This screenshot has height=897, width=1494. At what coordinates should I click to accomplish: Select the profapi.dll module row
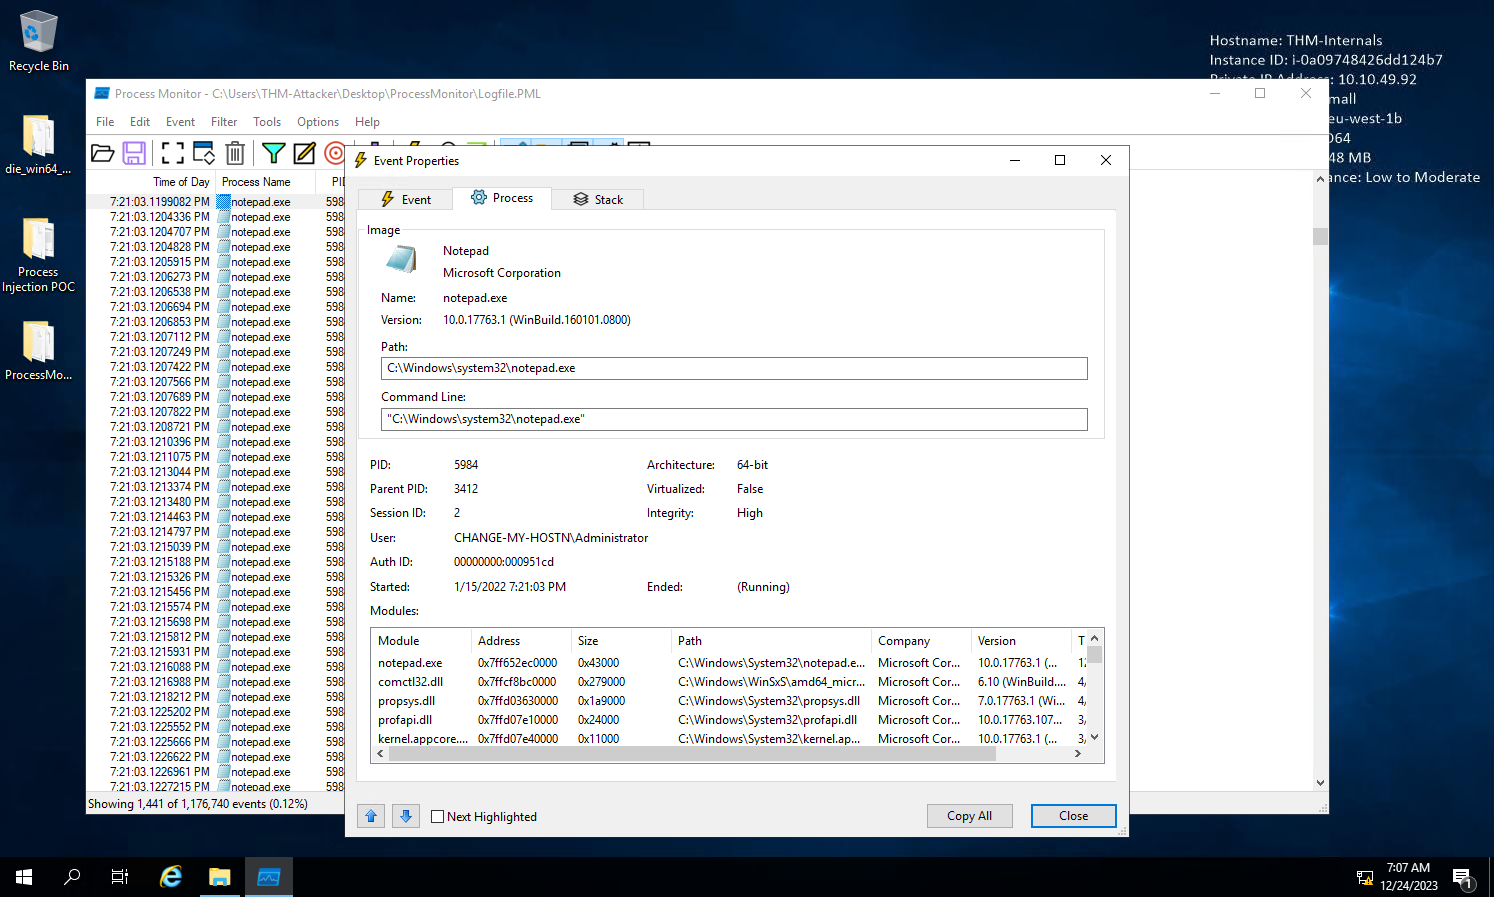[729, 720]
